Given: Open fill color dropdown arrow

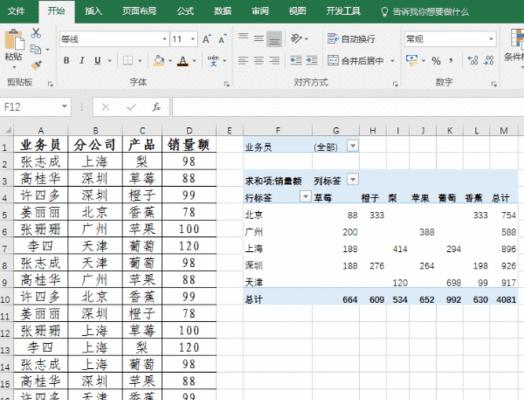Looking at the screenshot, I should click(170, 61).
